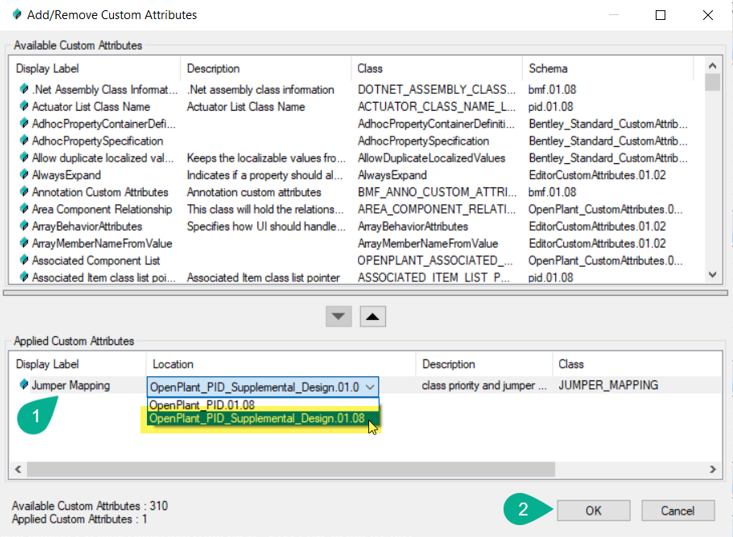This screenshot has height=537, width=733.
Task: Select the Annotation Custom Attributes row icon
Action: [23, 192]
